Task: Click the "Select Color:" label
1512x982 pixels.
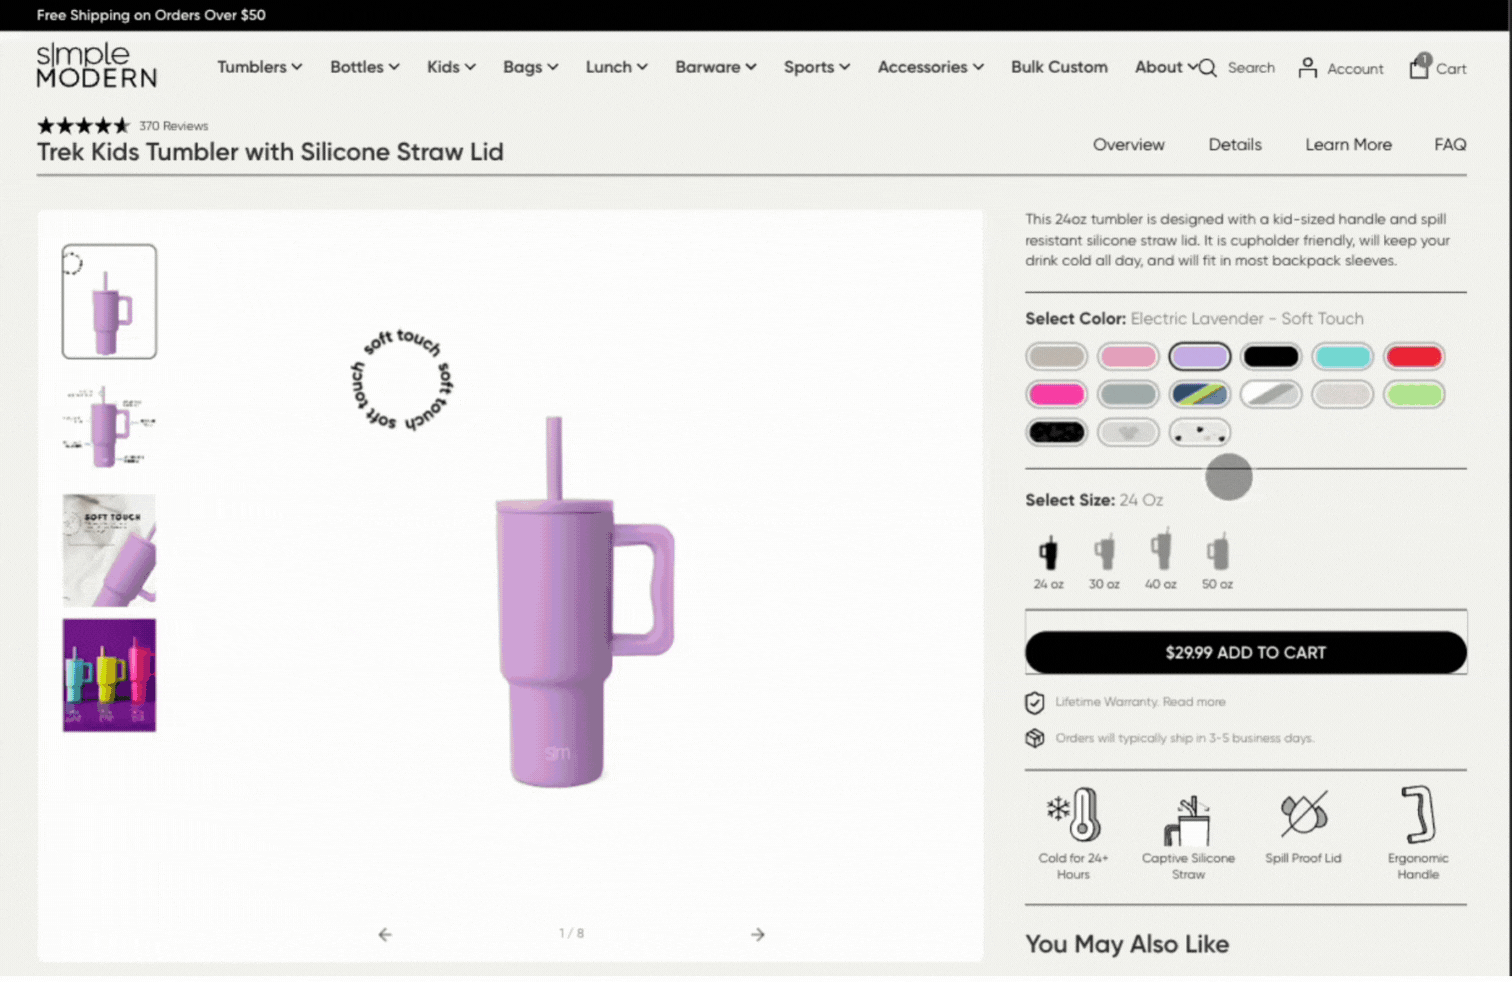Action: click(x=1075, y=319)
